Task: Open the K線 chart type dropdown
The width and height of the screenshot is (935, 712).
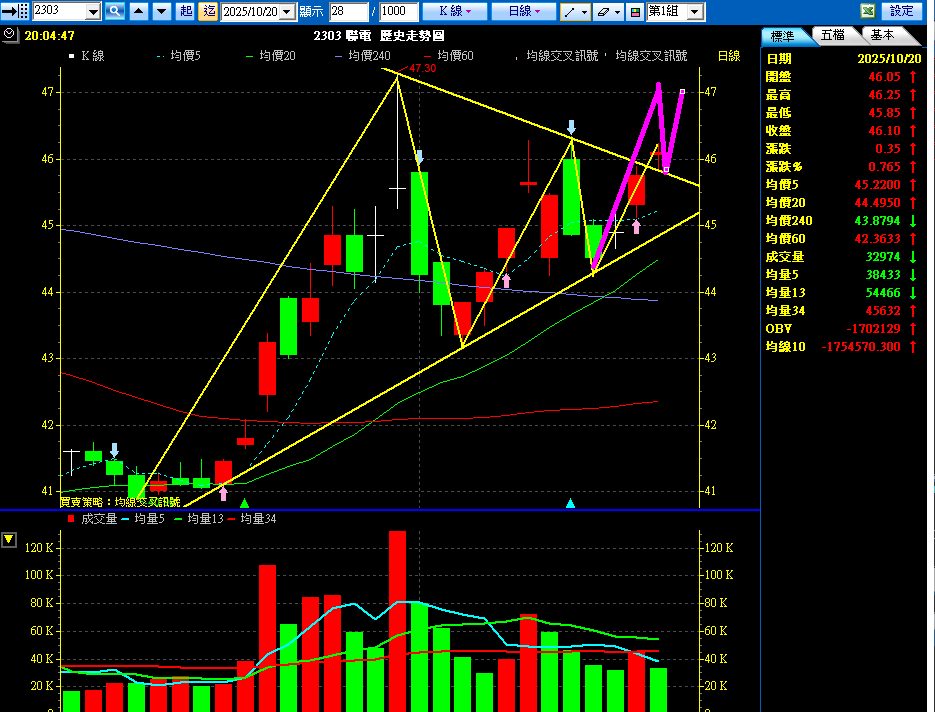Action: [454, 11]
